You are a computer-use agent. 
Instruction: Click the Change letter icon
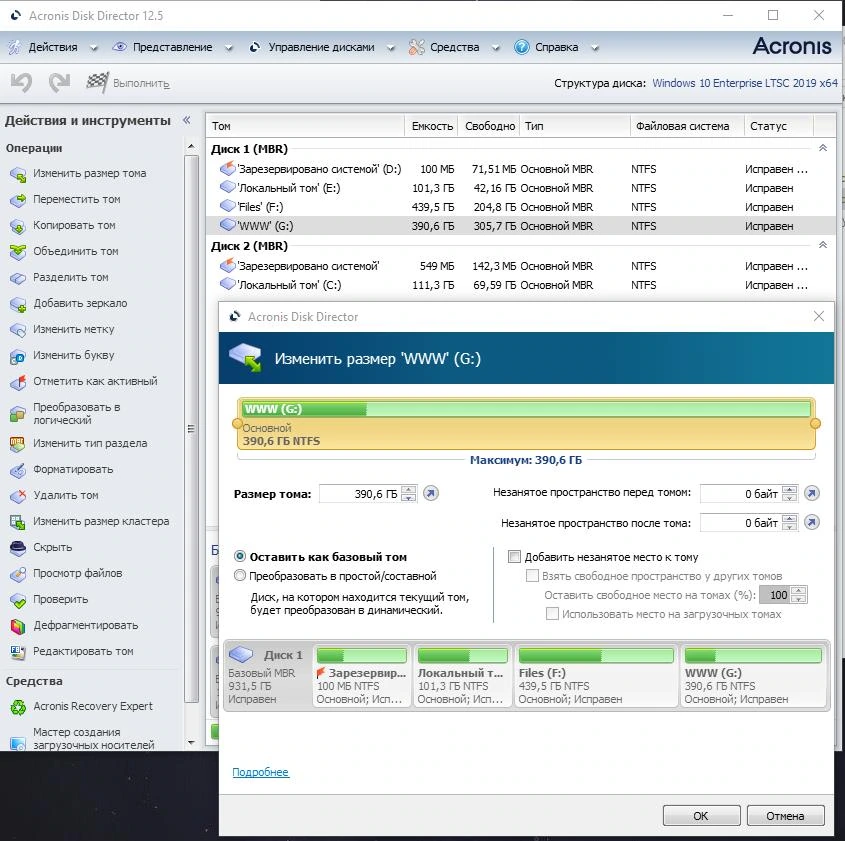18,356
